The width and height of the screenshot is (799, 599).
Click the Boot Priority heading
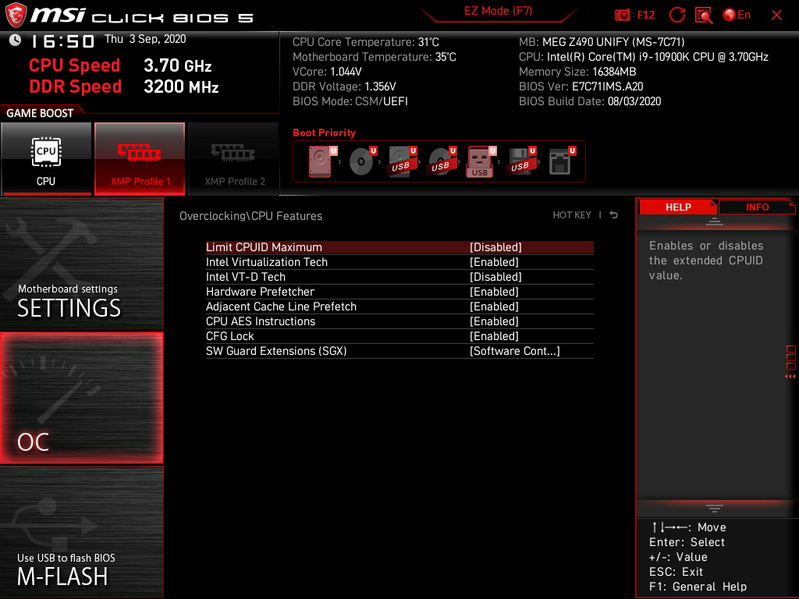(x=324, y=133)
